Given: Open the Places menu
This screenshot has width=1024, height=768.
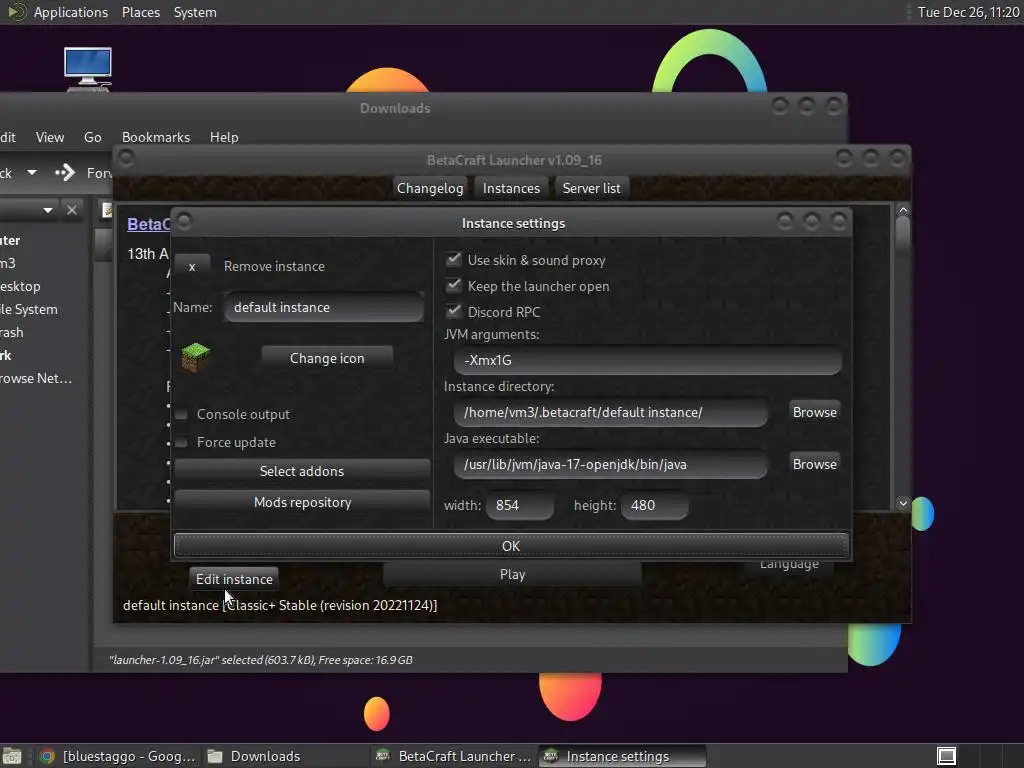Looking at the screenshot, I should pos(140,12).
